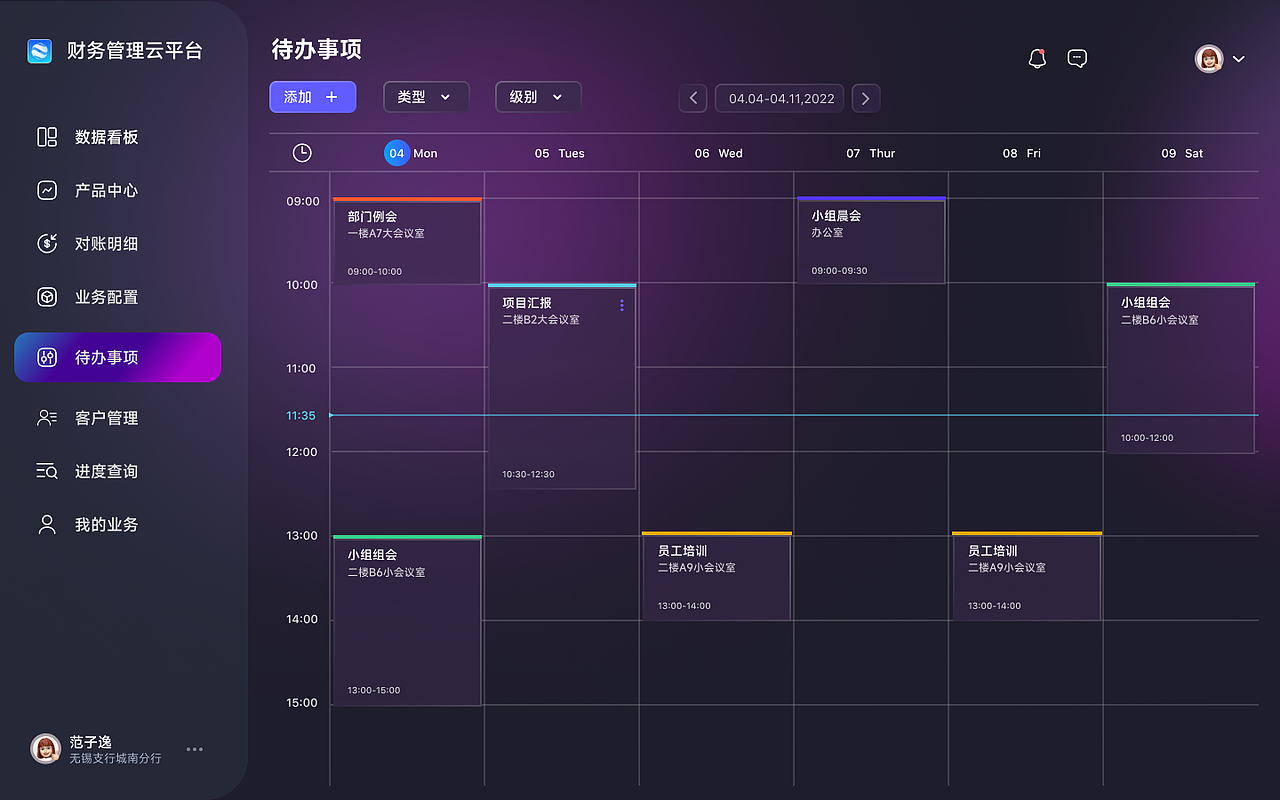Open the chat messages icon
This screenshot has height=800, width=1280.
tap(1077, 58)
